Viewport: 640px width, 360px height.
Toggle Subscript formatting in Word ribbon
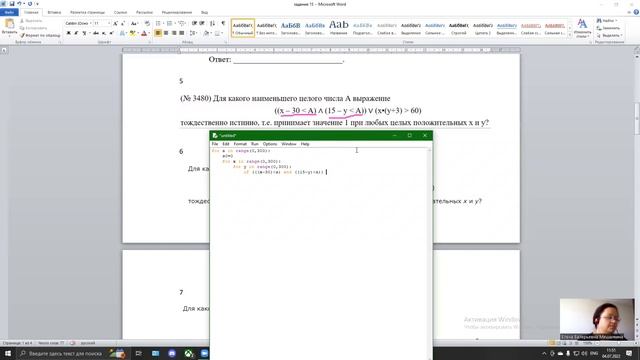point(104,33)
